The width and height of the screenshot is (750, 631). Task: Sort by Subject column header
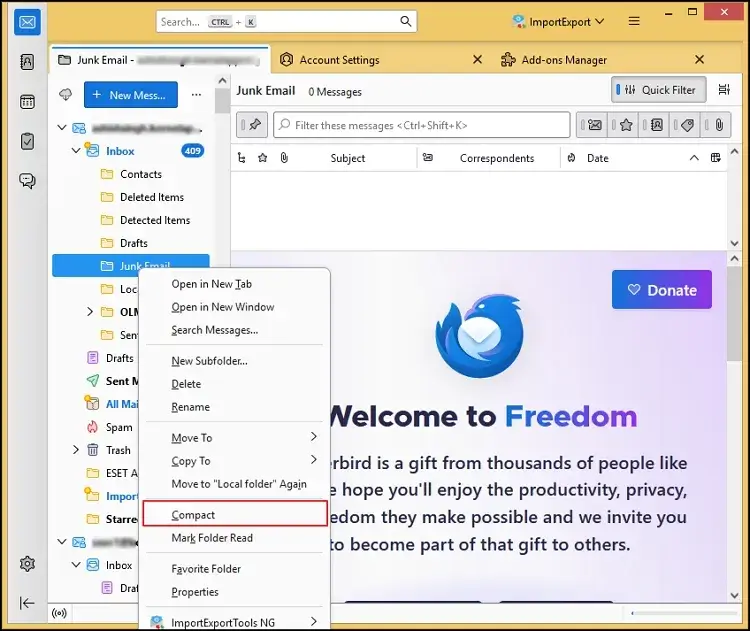point(347,158)
